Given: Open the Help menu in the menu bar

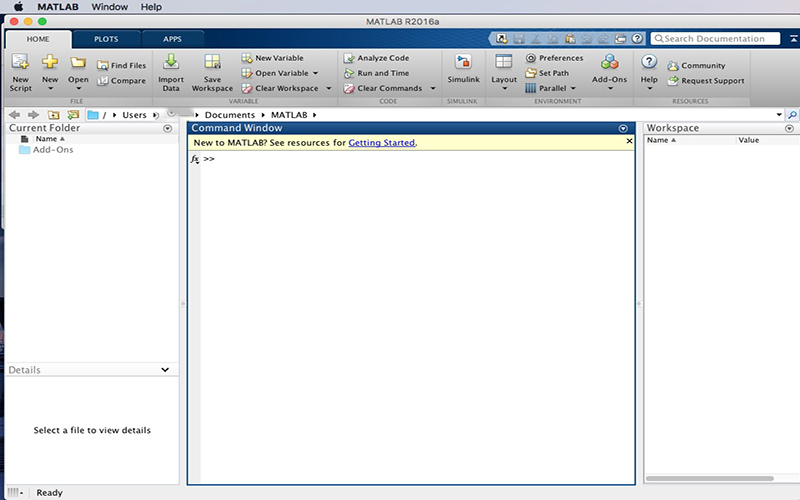Looking at the screenshot, I should pos(151,7).
